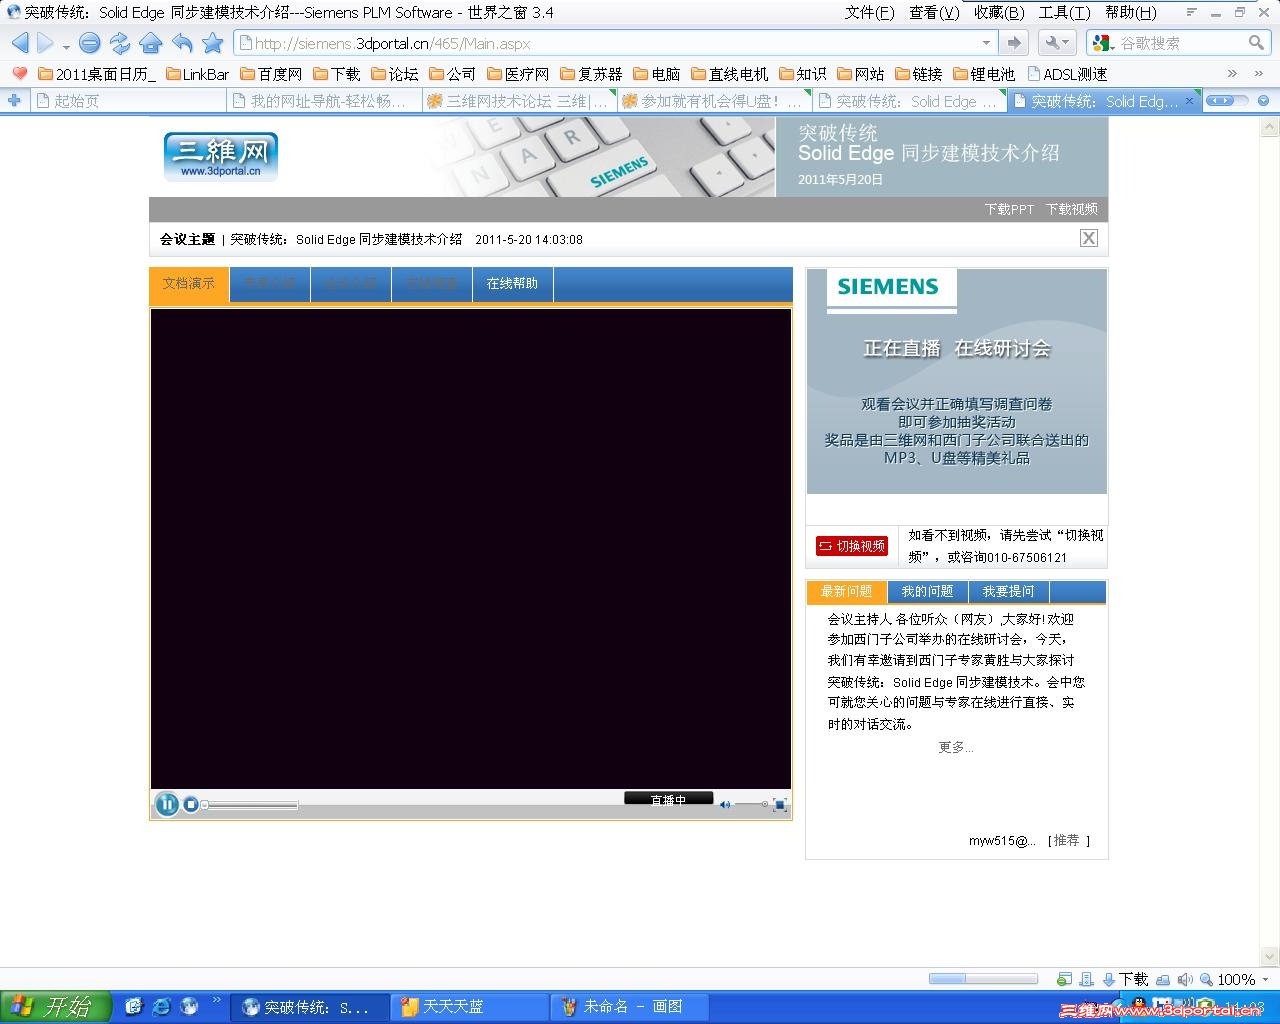Viewport: 1280px width, 1024px height.
Task: Click the video seek progress slider
Action: point(250,805)
